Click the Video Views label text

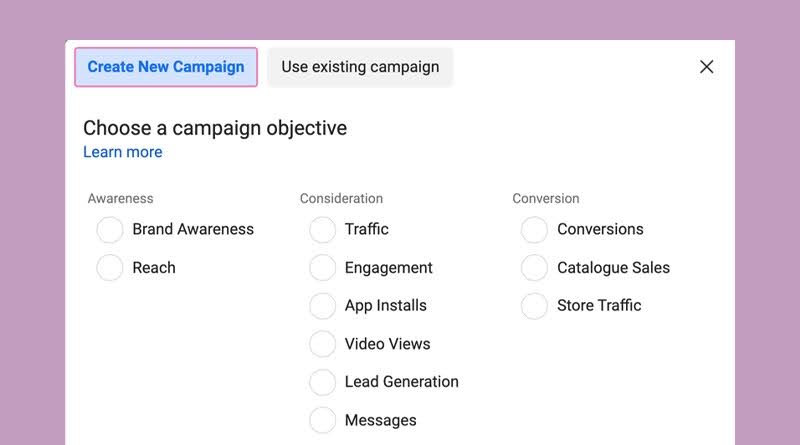coord(387,344)
